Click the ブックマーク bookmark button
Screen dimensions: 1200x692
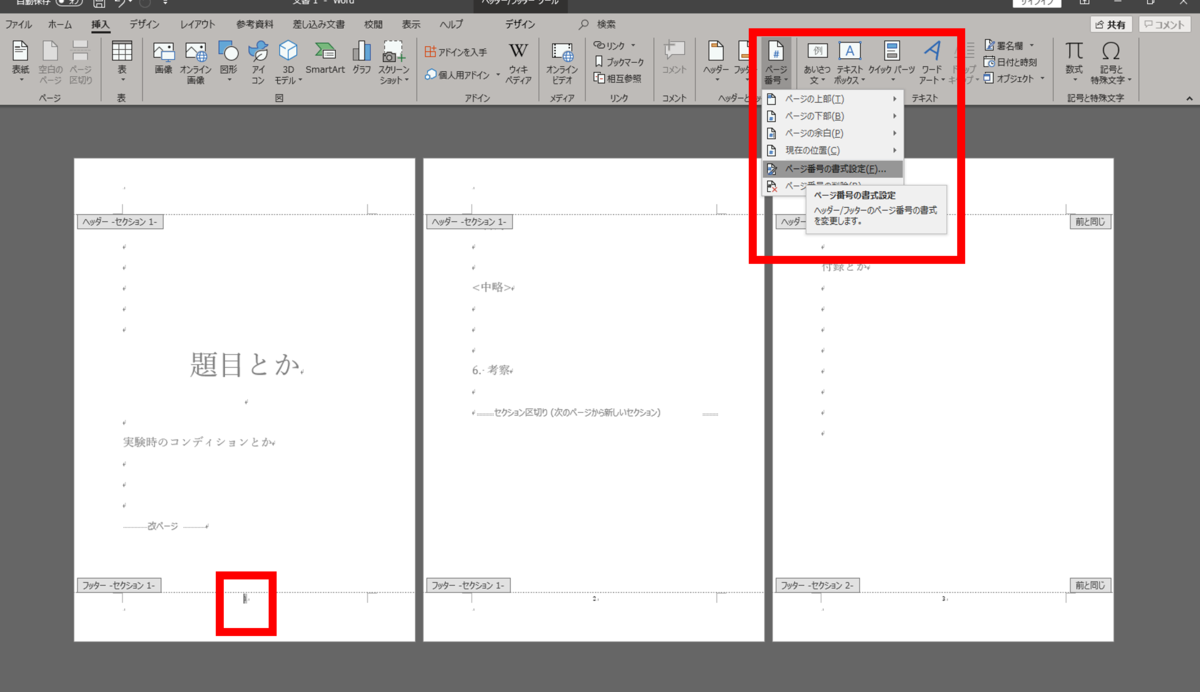click(x=620, y=61)
